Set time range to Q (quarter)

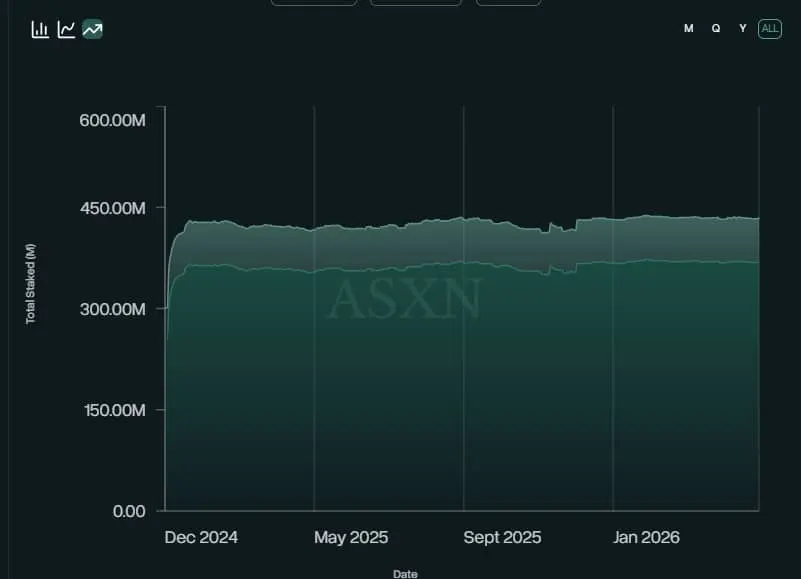click(x=716, y=29)
